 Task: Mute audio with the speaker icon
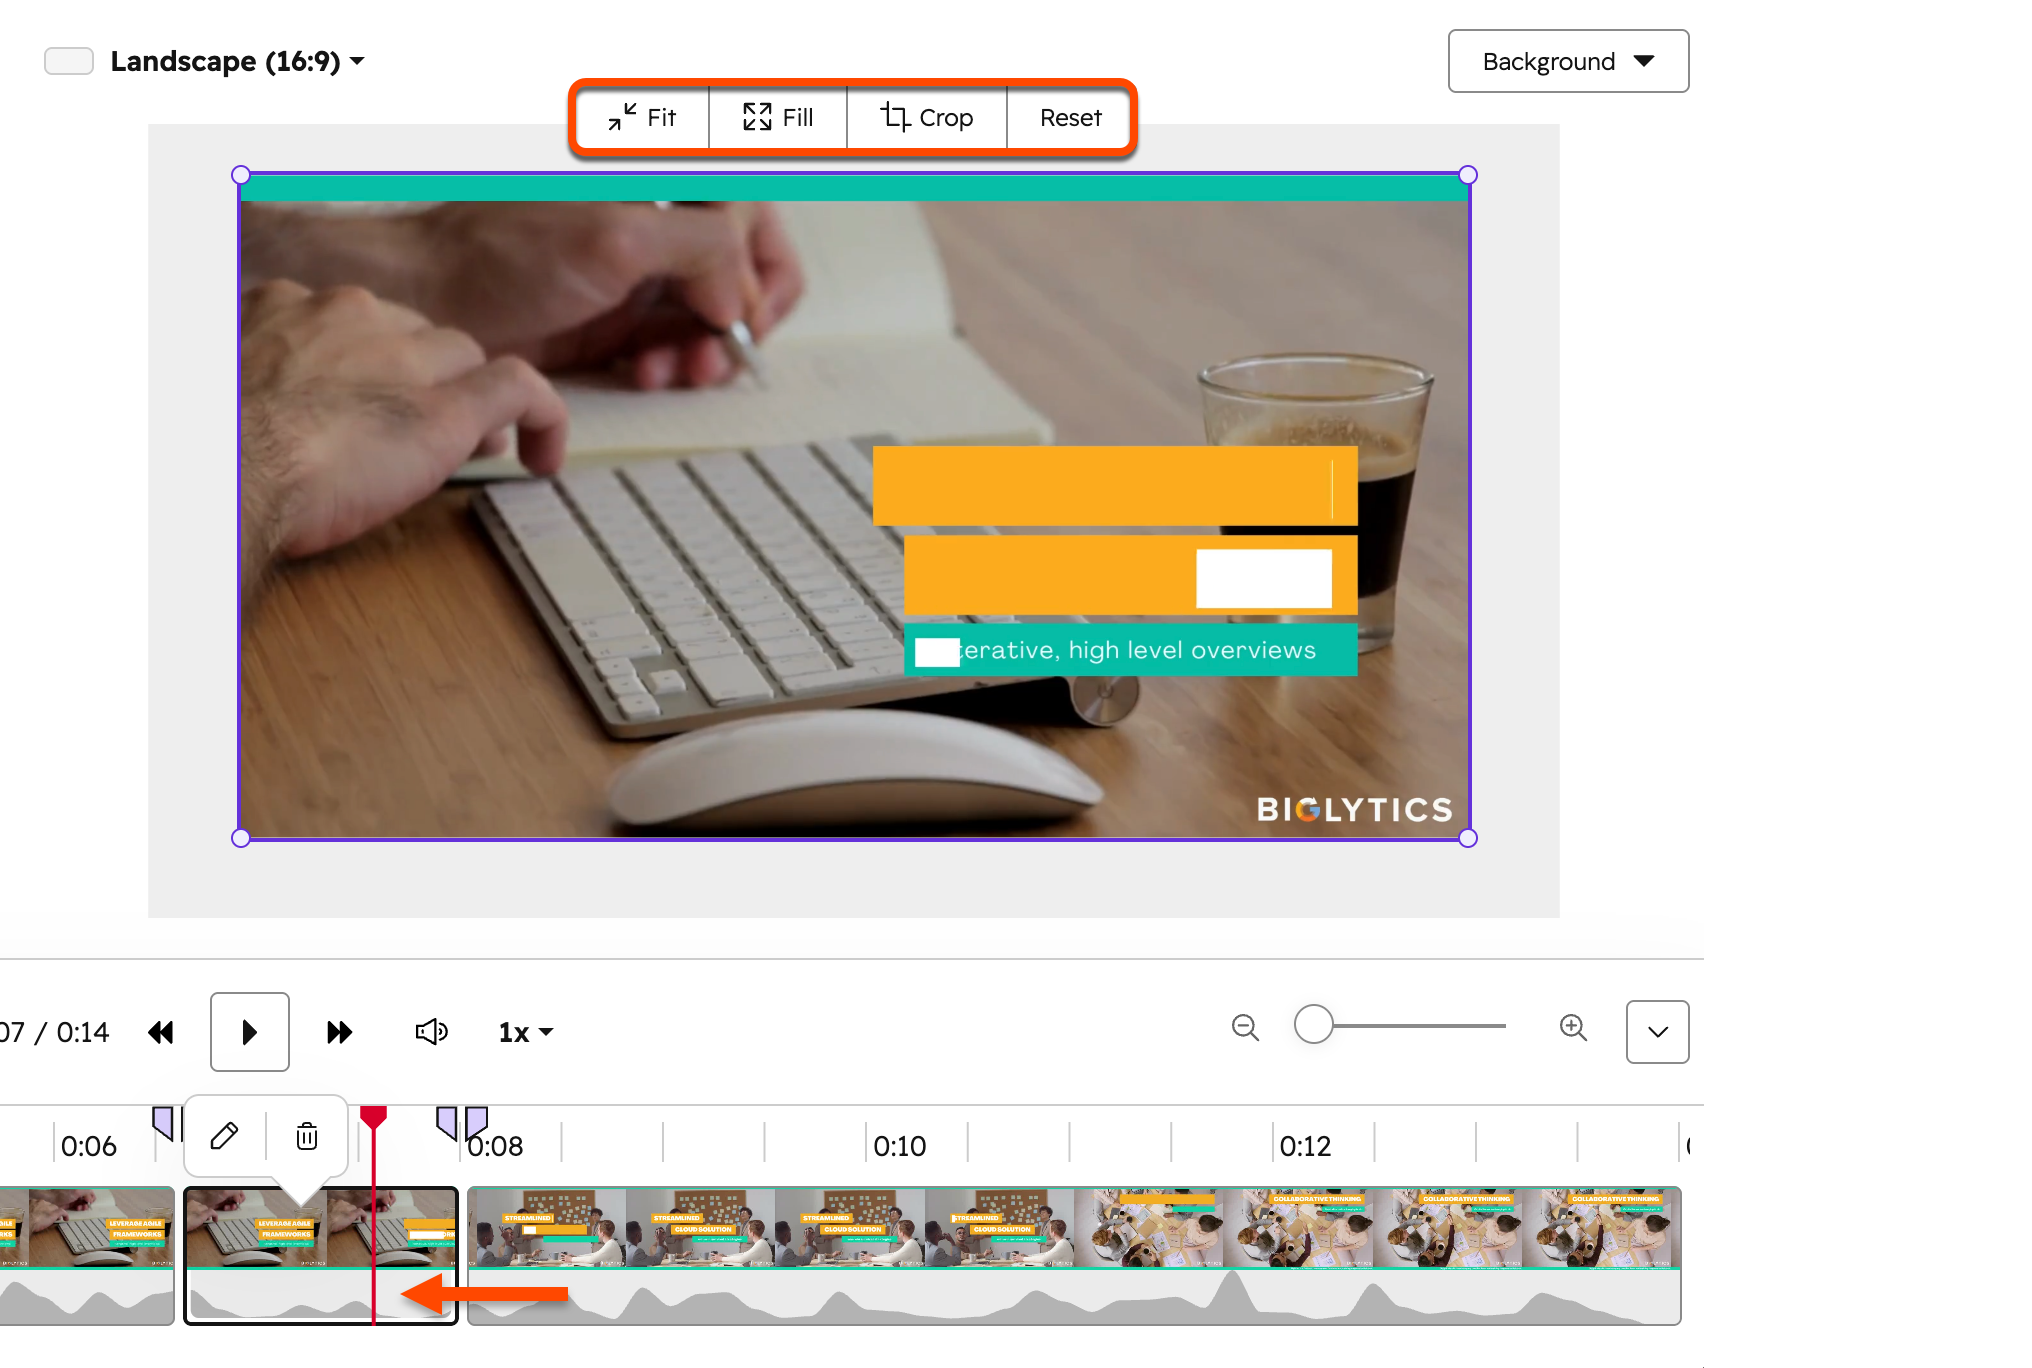coord(431,1032)
